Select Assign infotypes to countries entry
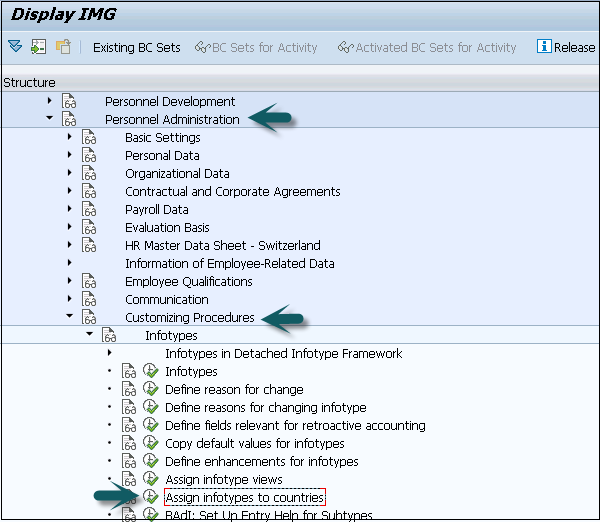600x522 pixels. (244, 498)
